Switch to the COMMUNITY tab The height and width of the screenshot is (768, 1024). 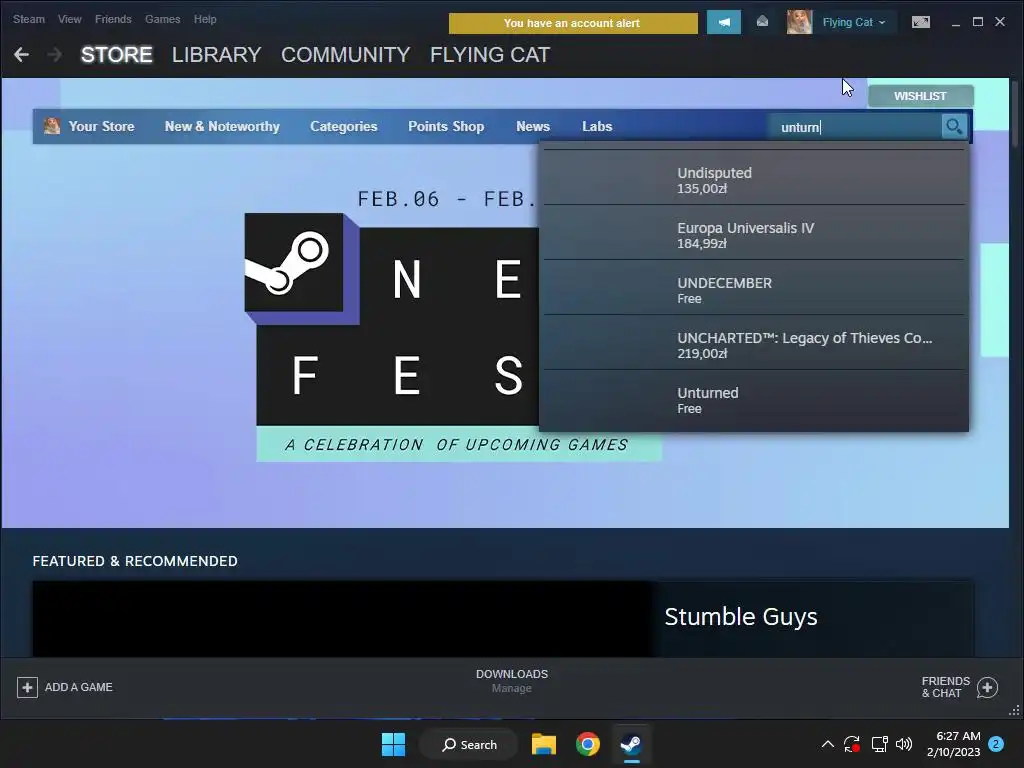point(345,55)
